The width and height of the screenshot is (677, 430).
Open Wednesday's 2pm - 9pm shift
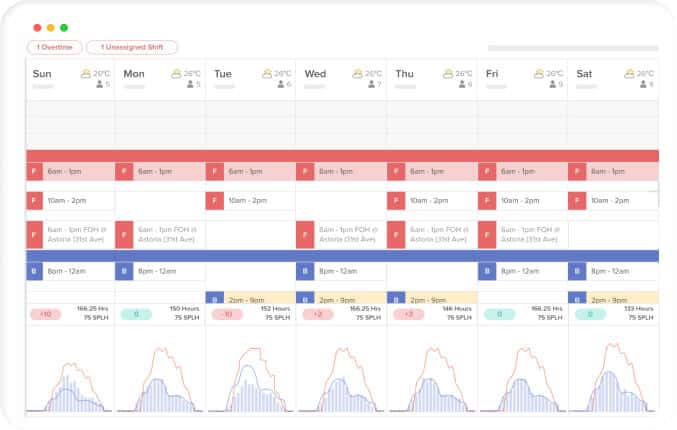[x=341, y=298]
